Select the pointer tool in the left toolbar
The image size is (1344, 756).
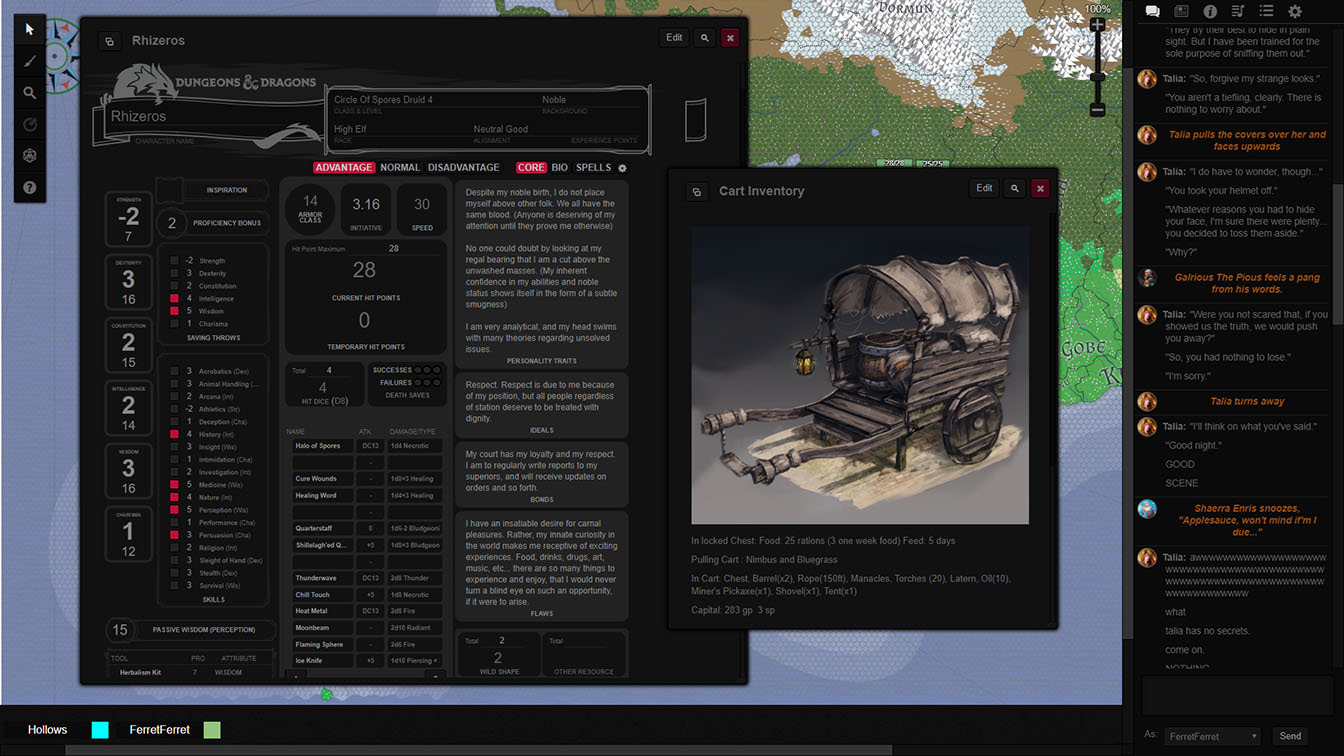click(29, 28)
